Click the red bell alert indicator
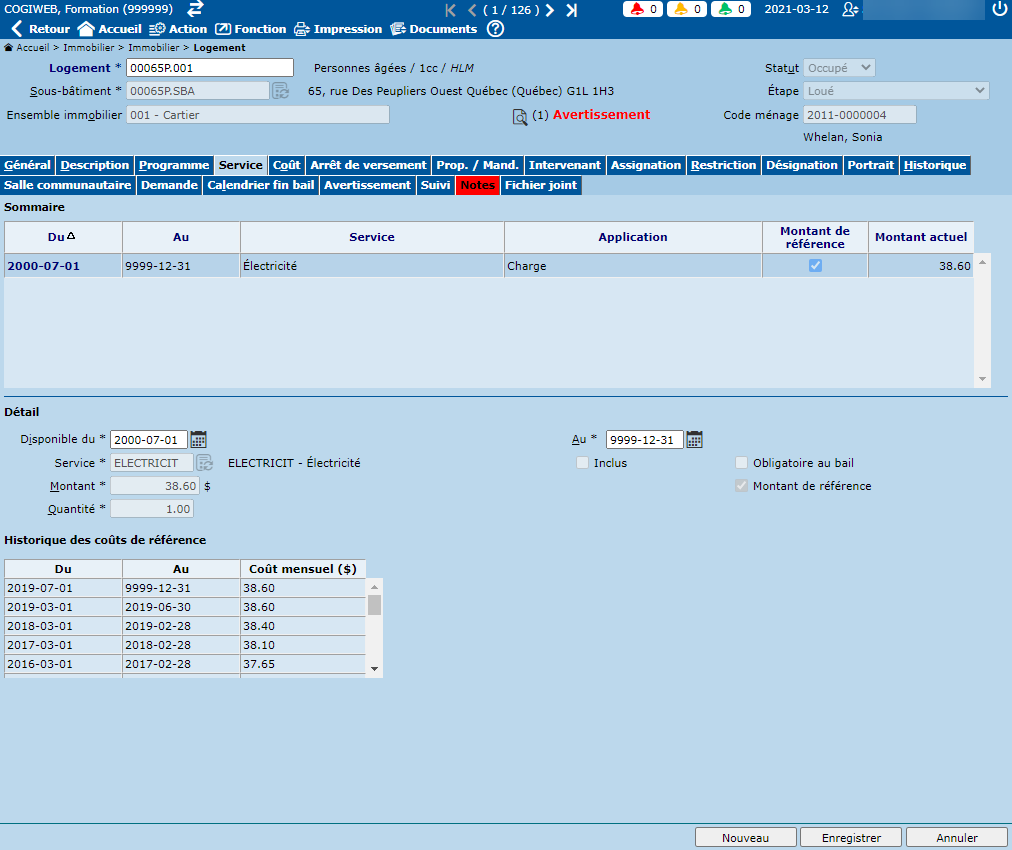The image size is (1012, 850). click(643, 10)
